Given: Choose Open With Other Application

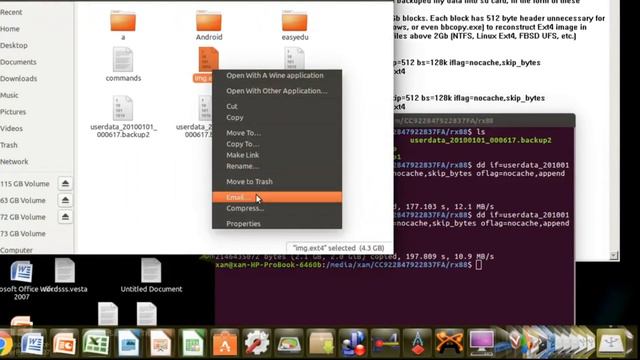Looking at the screenshot, I should (x=277, y=91).
